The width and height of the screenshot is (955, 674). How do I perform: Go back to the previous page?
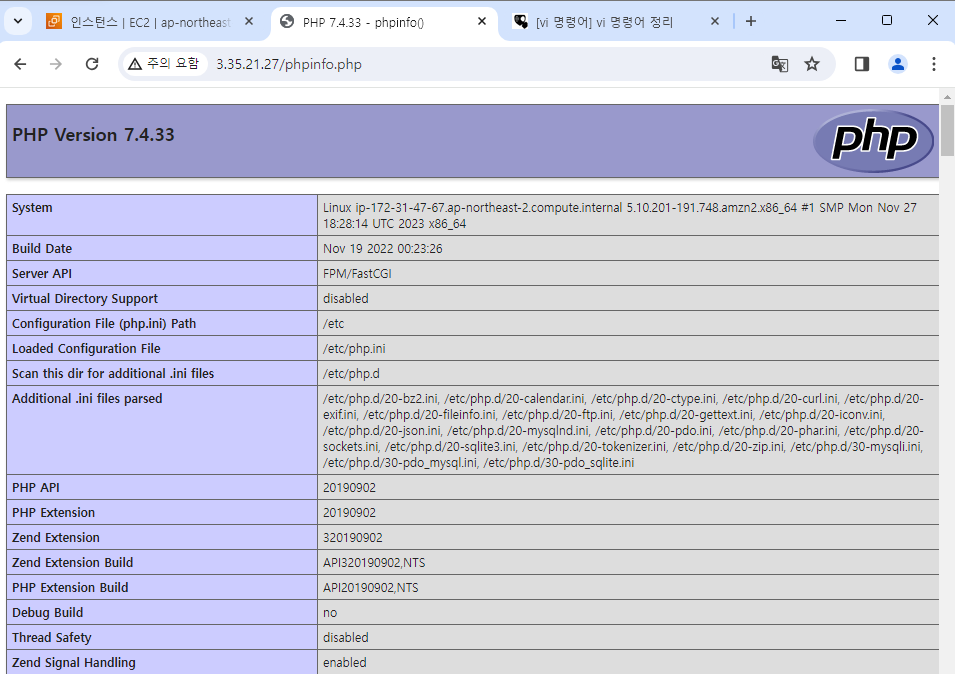[x=20, y=64]
